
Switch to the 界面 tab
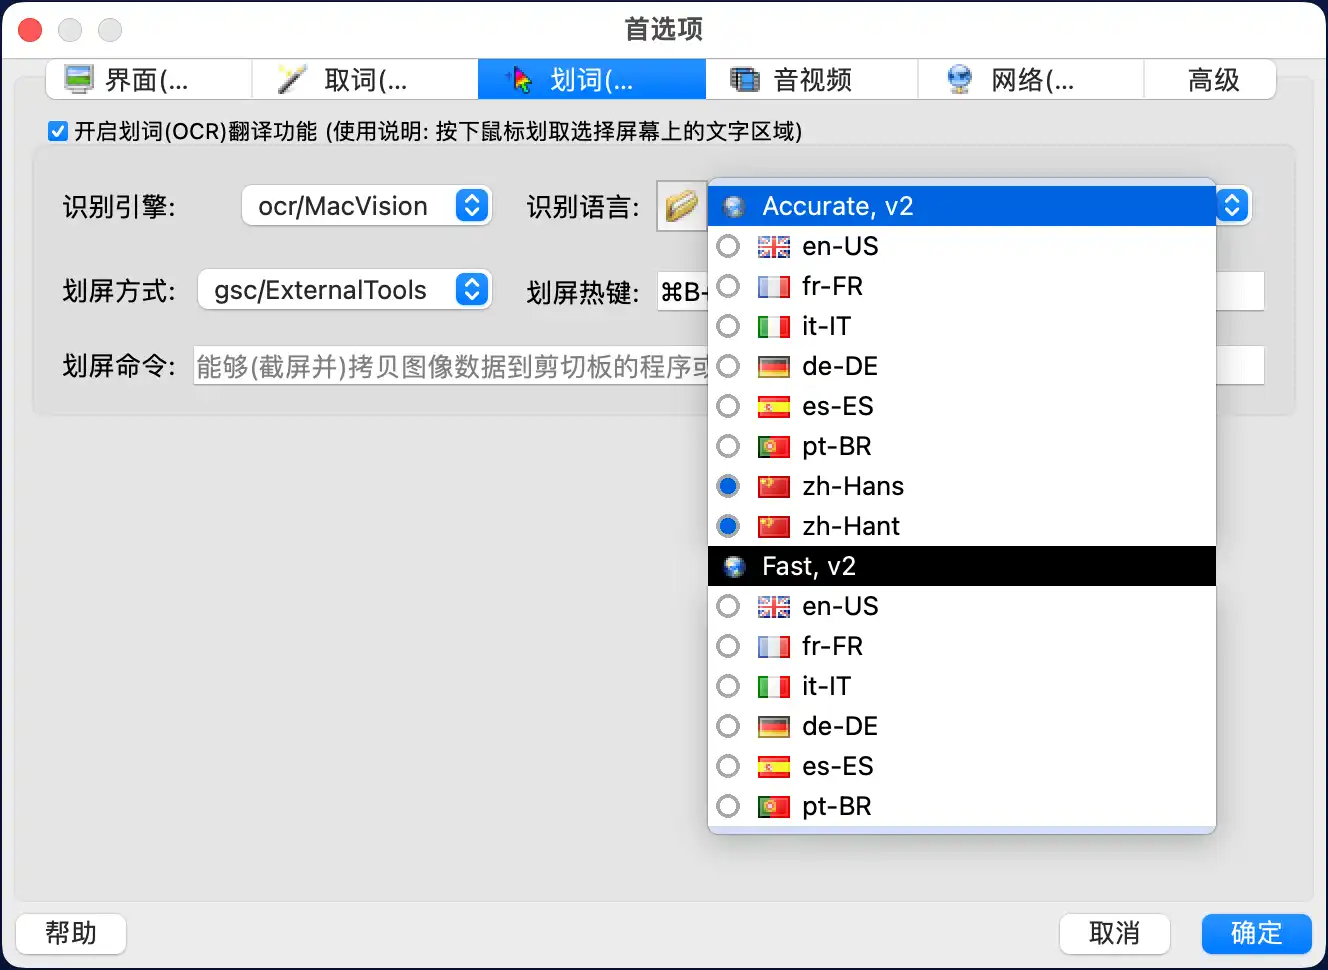[148, 79]
